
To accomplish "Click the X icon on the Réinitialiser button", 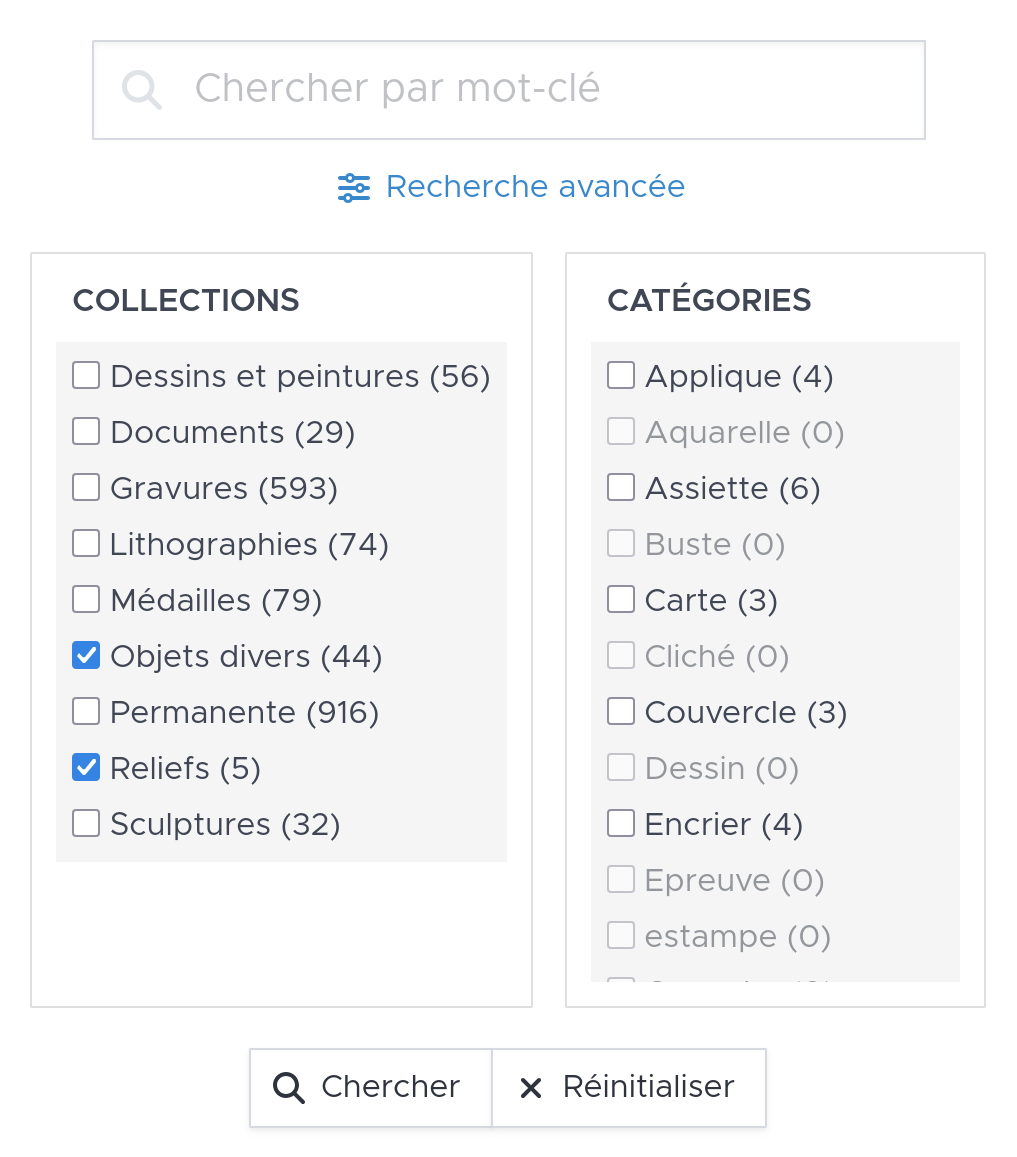I will tap(531, 1088).
